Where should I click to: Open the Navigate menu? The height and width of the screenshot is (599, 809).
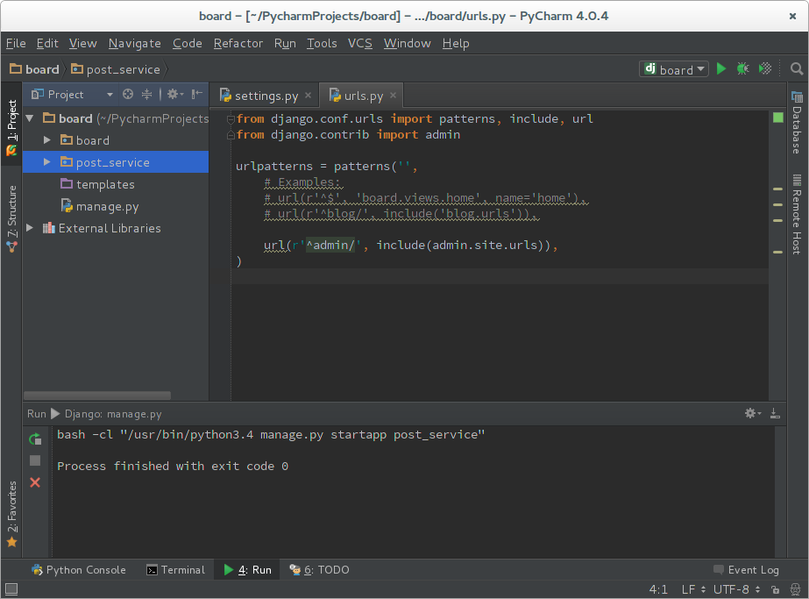135,43
